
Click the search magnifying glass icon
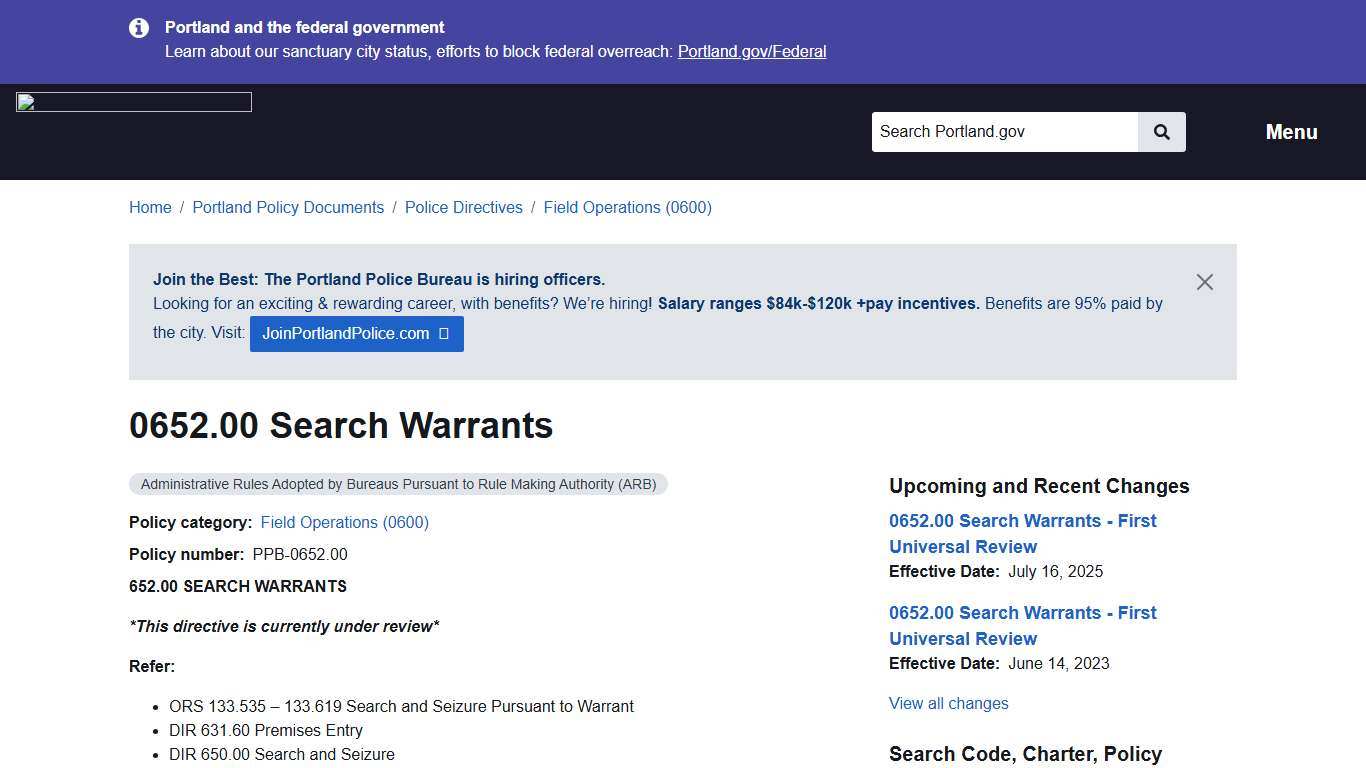point(1161,131)
